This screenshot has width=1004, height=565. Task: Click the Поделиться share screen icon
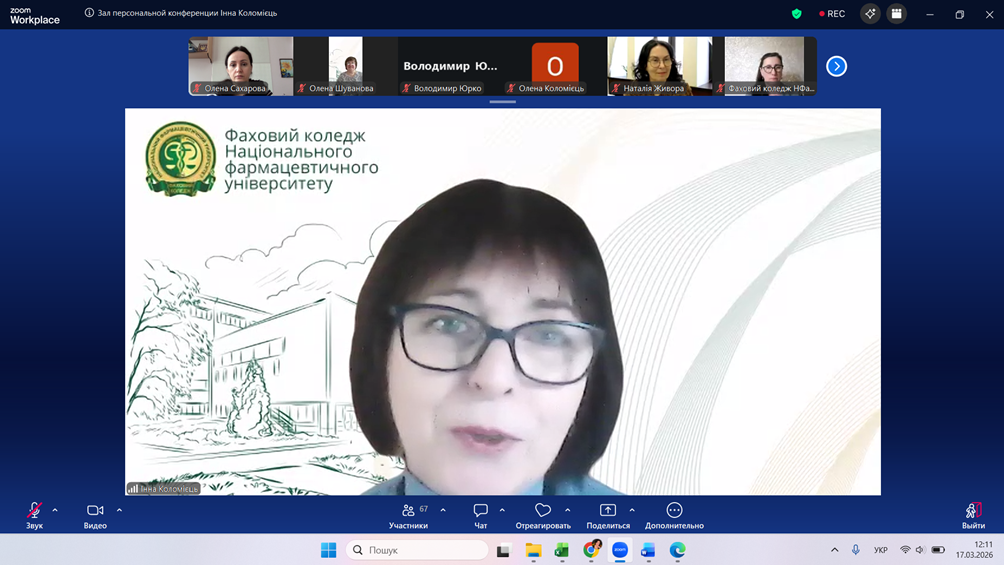[607, 511]
